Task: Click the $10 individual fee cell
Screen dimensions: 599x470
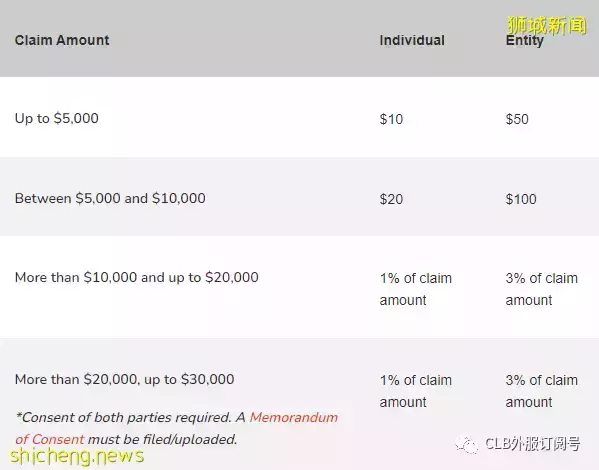Action: (x=391, y=119)
